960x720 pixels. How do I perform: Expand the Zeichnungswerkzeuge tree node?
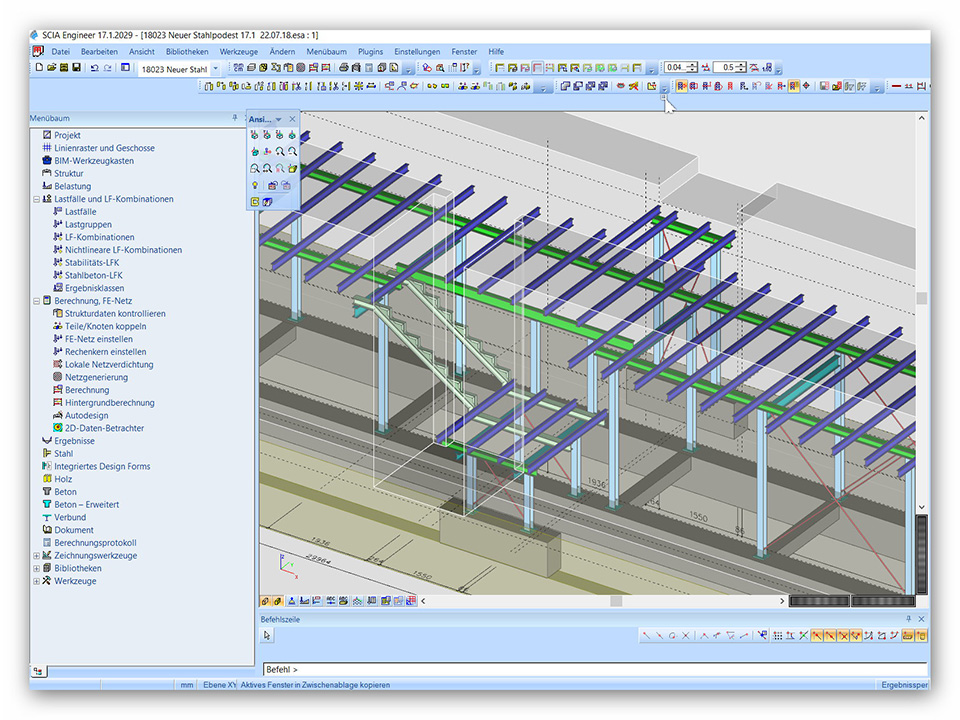[x=36, y=556]
